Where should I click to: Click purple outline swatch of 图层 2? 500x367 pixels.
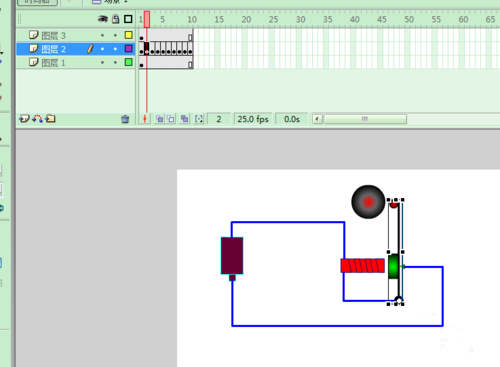point(128,49)
